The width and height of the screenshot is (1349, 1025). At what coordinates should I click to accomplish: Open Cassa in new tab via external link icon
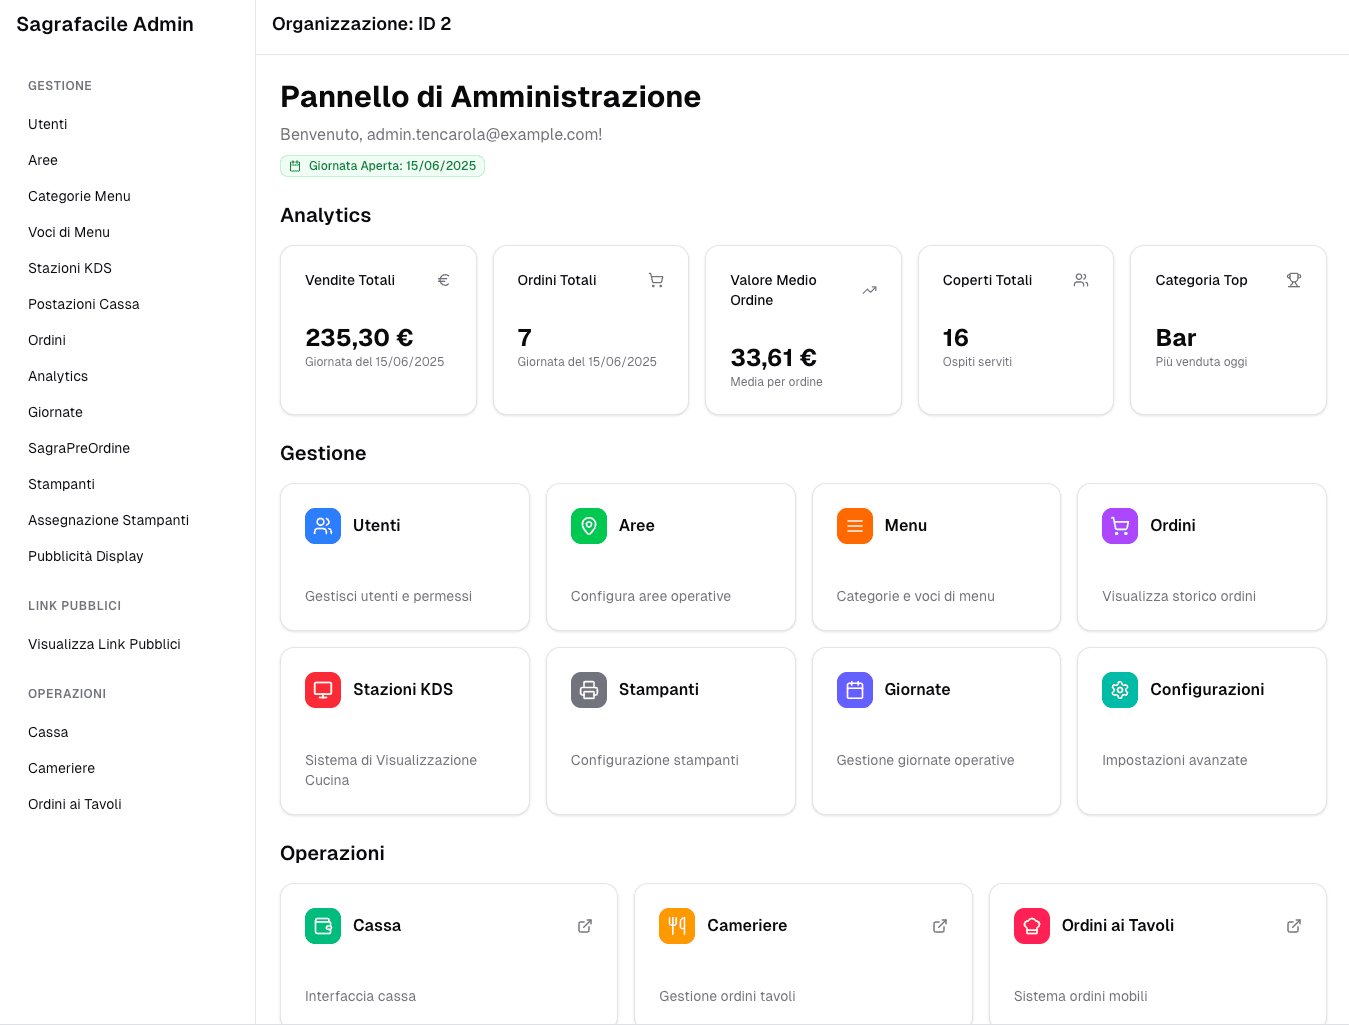(x=585, y=926)
